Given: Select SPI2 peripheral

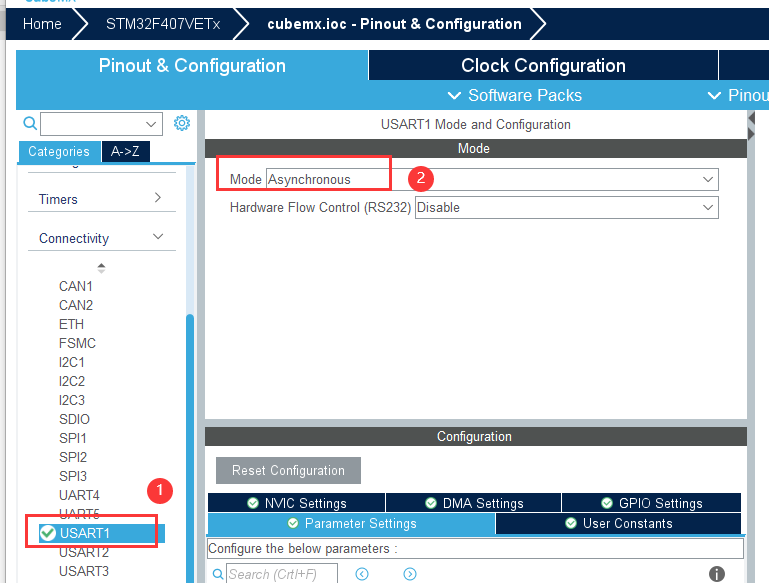Looking at the screenshot, I should tap(73, 457).
